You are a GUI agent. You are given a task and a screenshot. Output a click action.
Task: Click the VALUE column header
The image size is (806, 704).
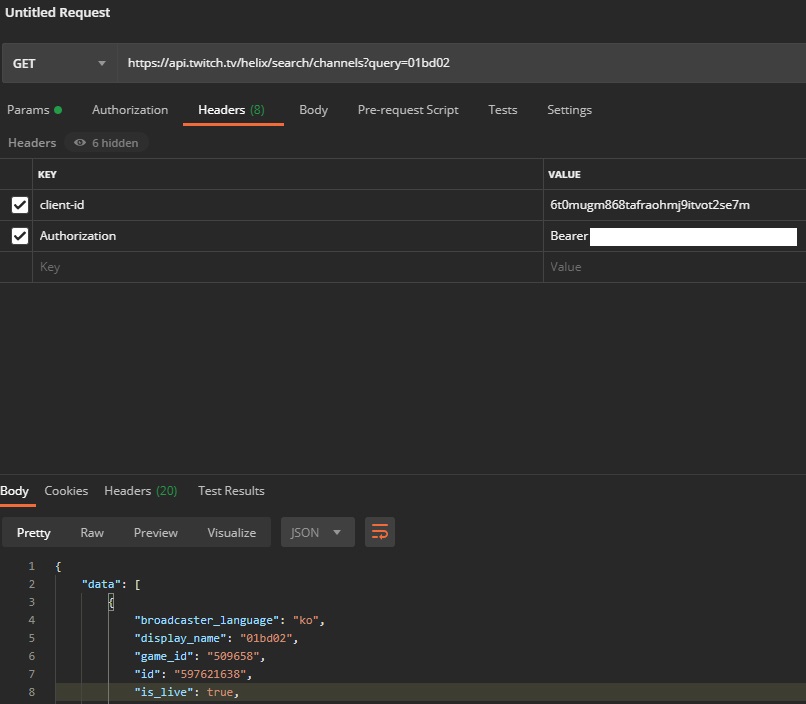[x=564, y=174]
